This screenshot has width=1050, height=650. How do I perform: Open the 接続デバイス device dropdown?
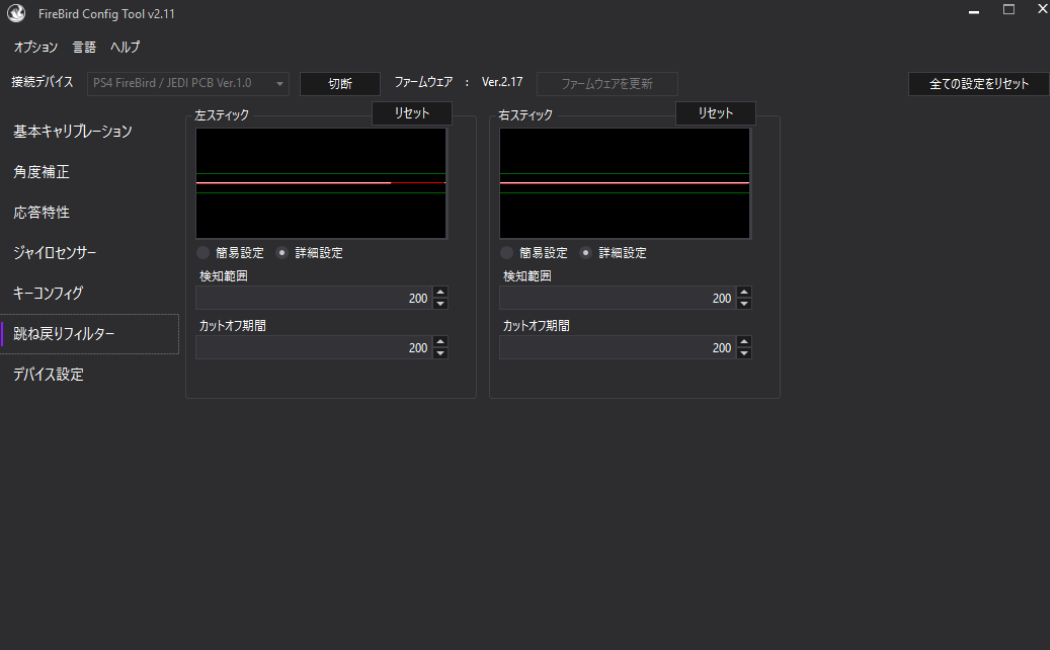188,83
